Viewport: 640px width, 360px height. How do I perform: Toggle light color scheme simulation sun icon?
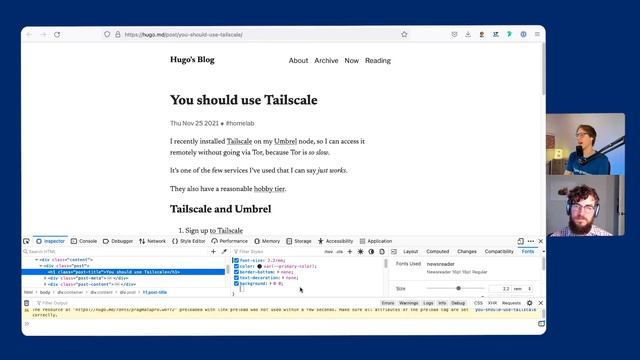[360, 252]
